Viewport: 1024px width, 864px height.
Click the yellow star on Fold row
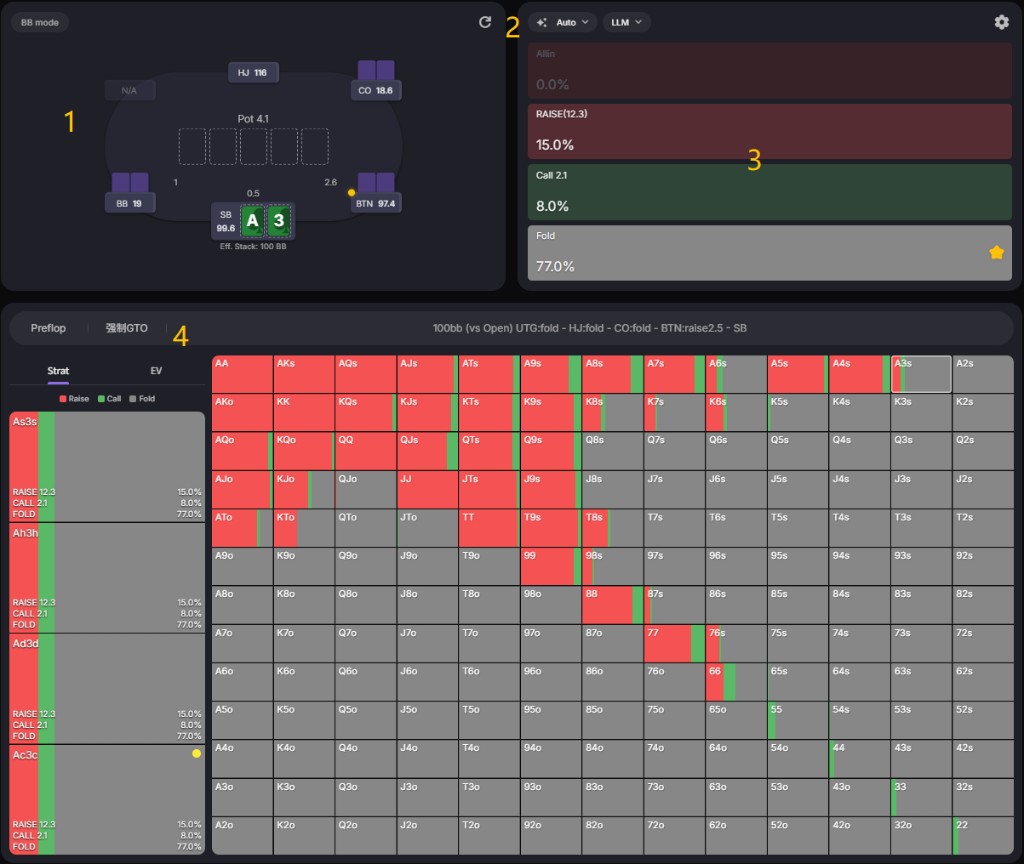tap(996, 252)
